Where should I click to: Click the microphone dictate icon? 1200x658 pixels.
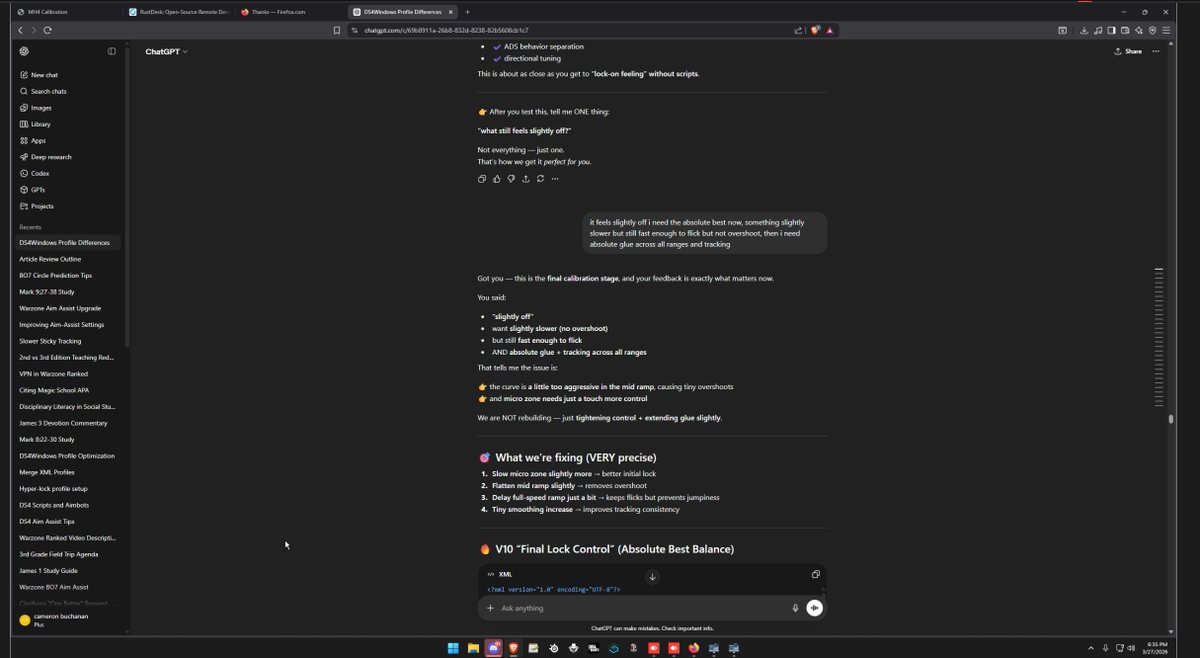[796, 608]
